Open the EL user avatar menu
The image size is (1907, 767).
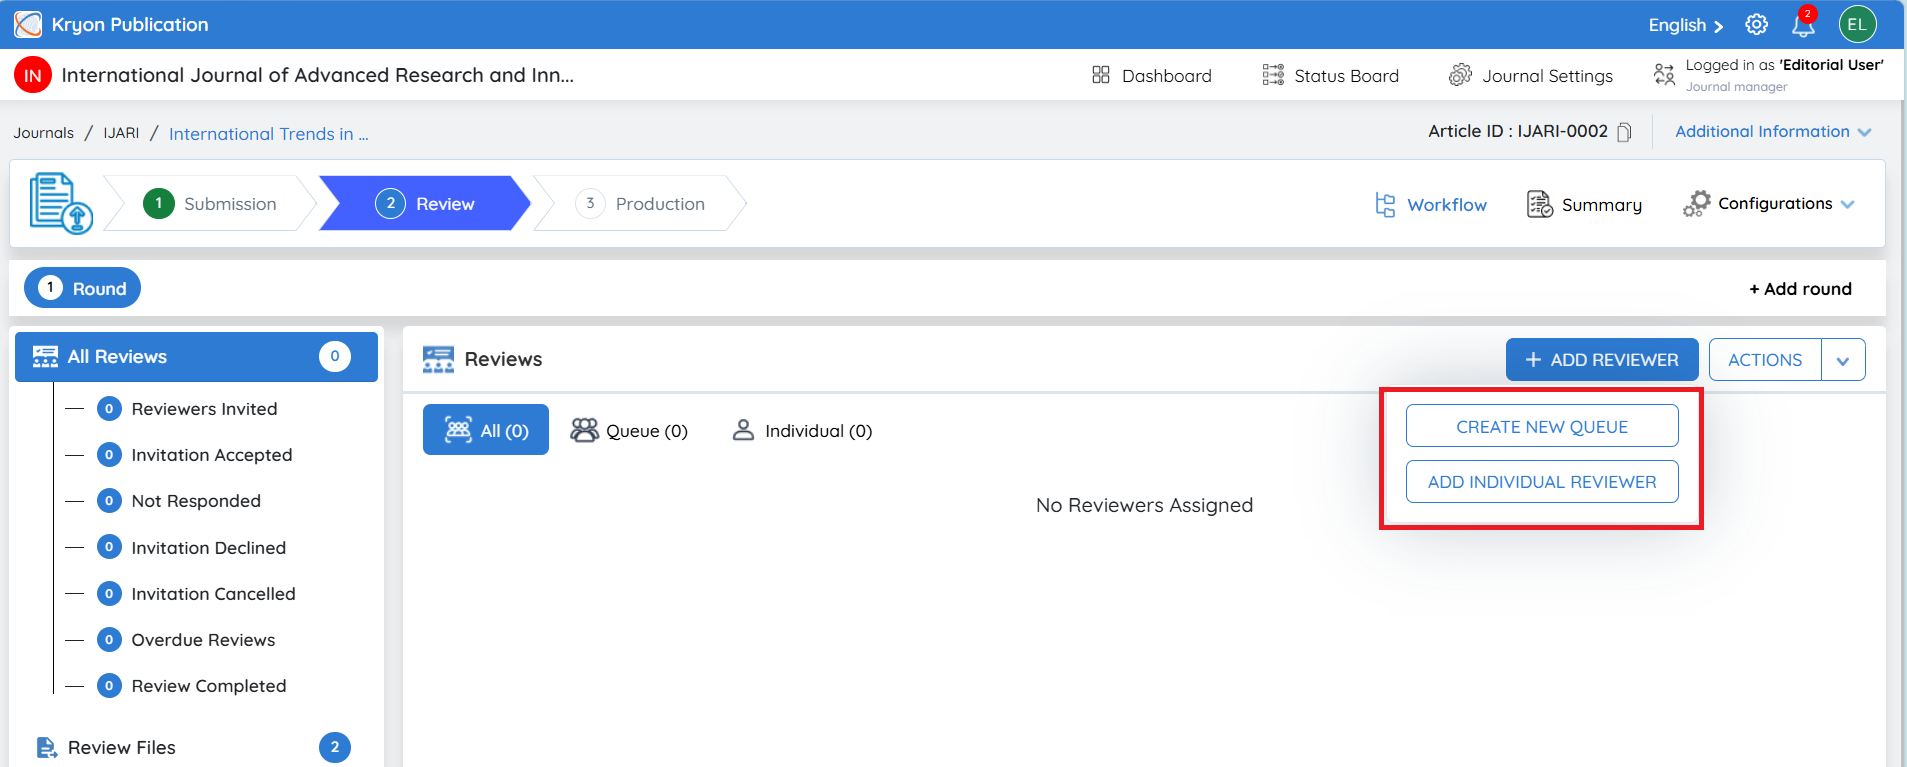click(x=1858, y=25)
